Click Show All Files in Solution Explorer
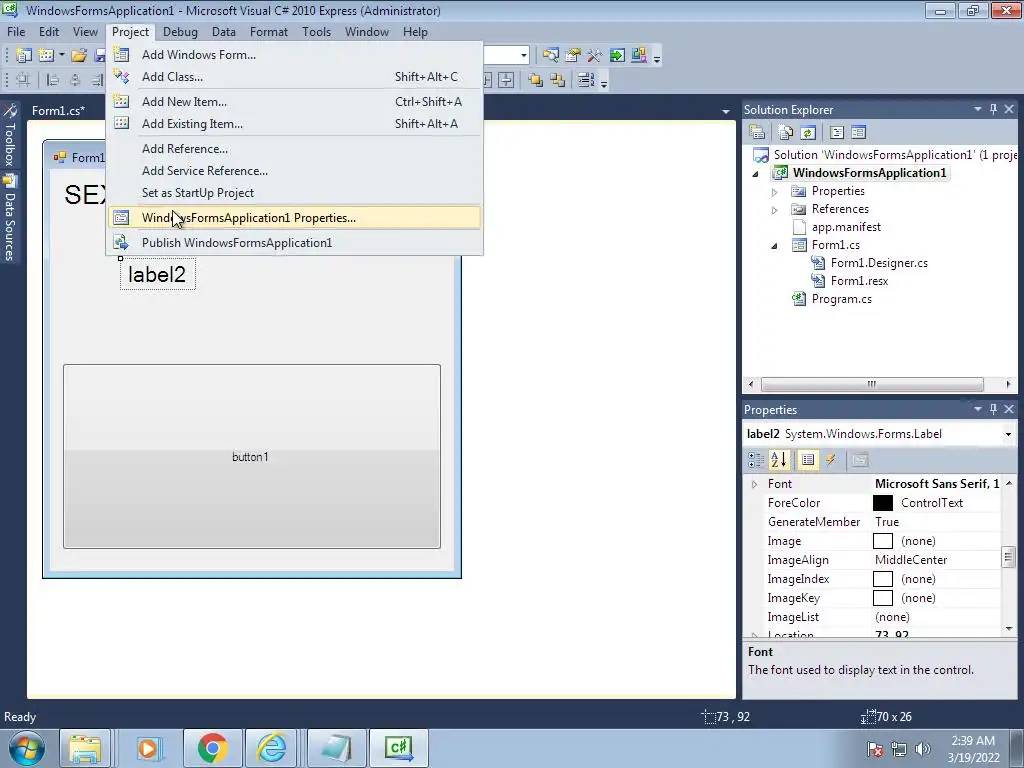 tap(786, 133)
